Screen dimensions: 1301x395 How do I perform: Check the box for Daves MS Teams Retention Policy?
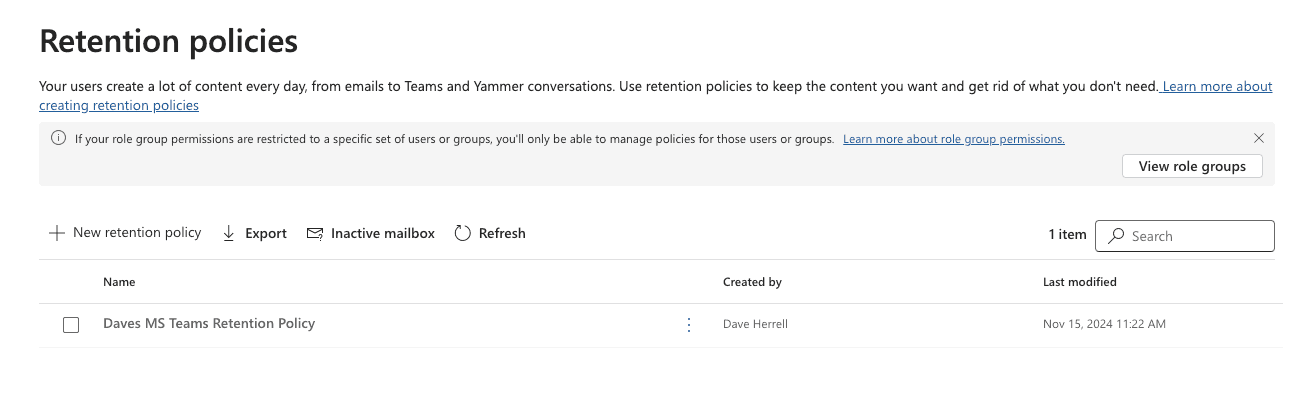tap(71, 325)
